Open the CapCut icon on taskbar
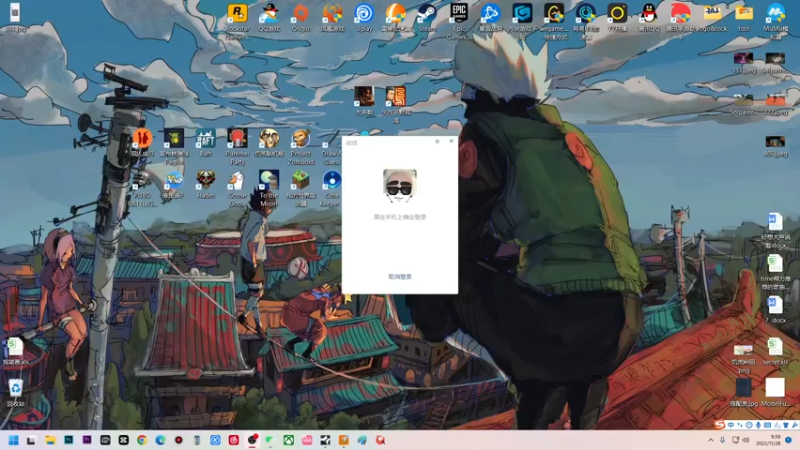800x450 pixels. pos(123,440)
